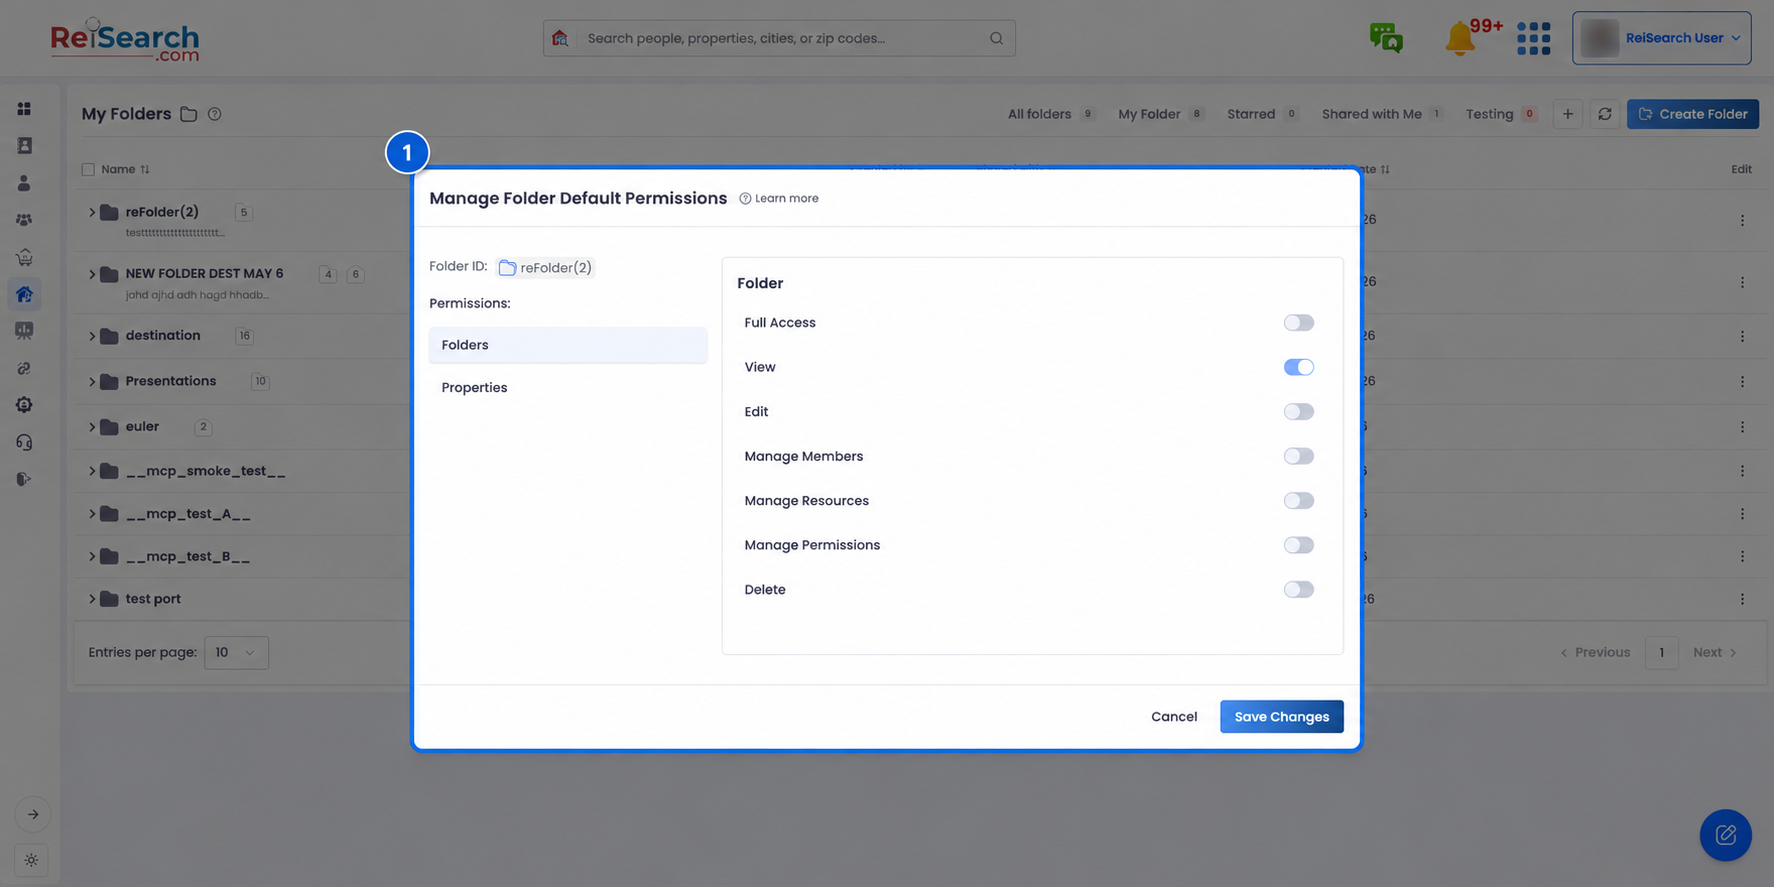Viewport: 1774px width, 887px height.
Task: Click the Create Folder button
Action: [x=1692, y=114]
